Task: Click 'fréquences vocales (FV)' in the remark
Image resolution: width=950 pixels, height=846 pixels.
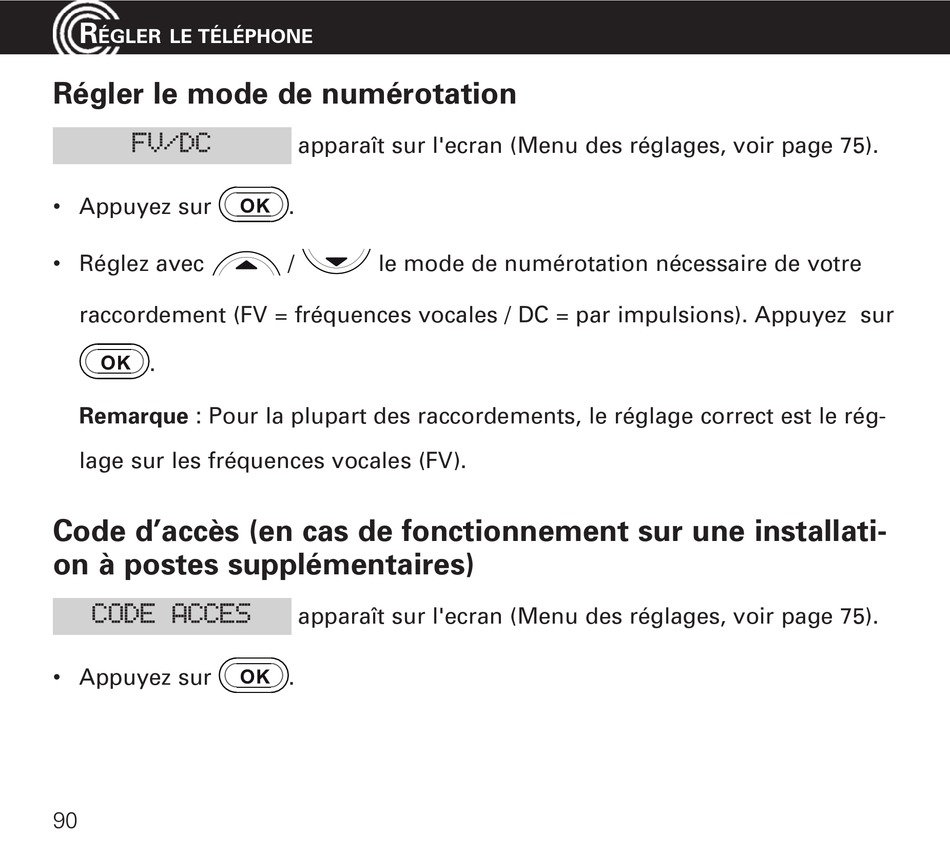Action: [335, 461]
